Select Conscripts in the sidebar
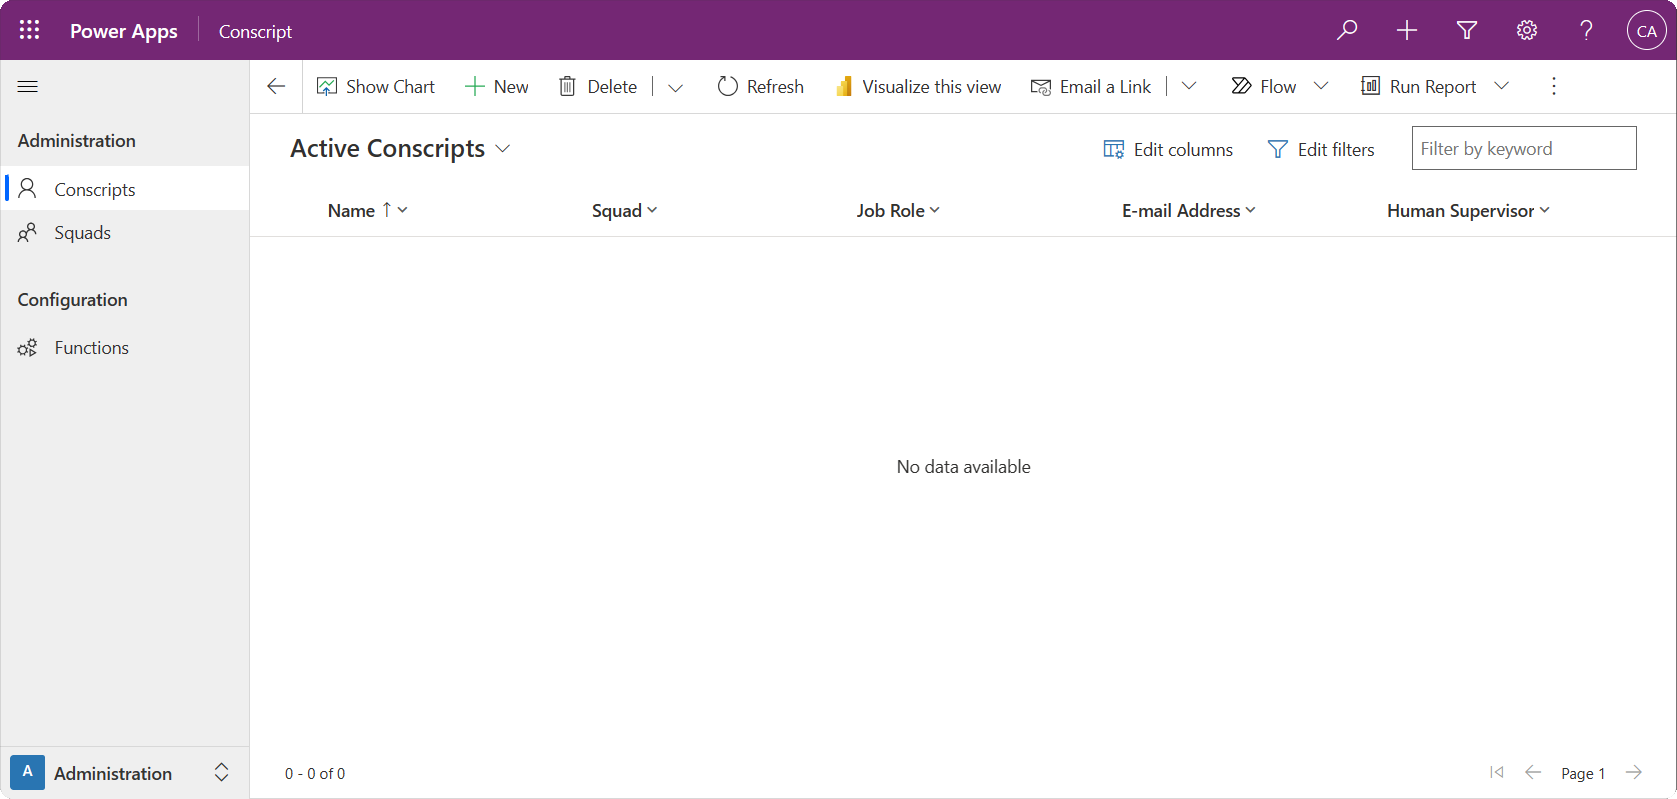 coord(125,189)
